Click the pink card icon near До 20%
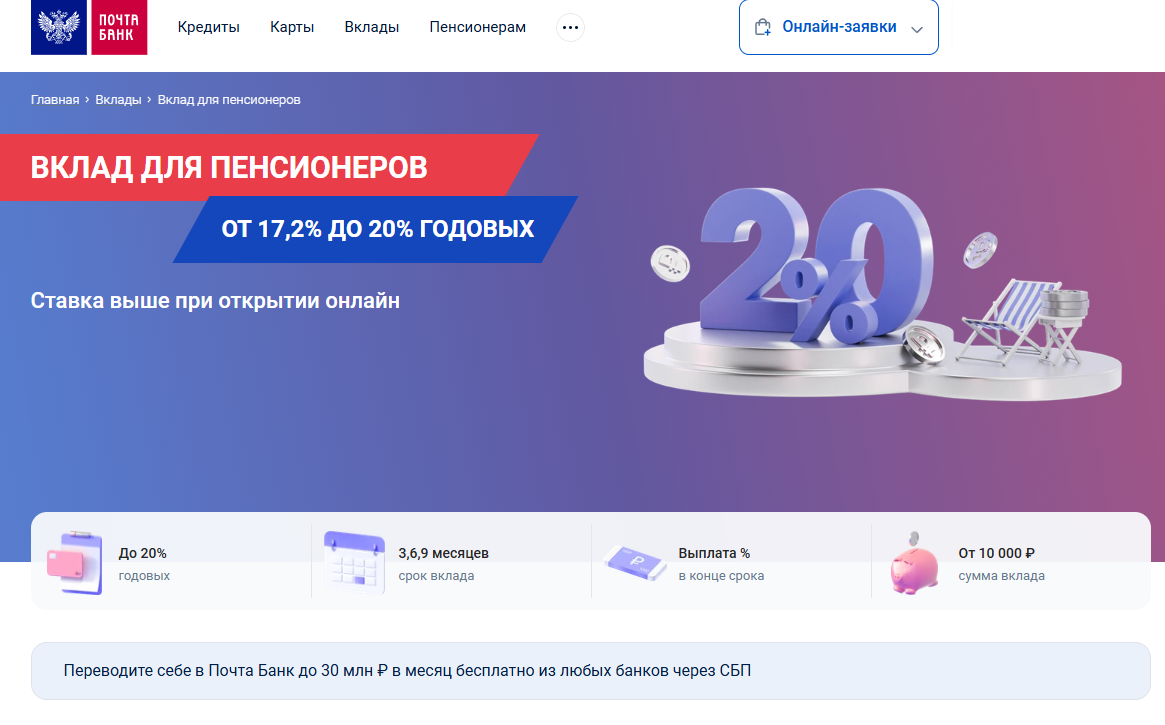Viewport: 1165px width, 725px height. 74,562
